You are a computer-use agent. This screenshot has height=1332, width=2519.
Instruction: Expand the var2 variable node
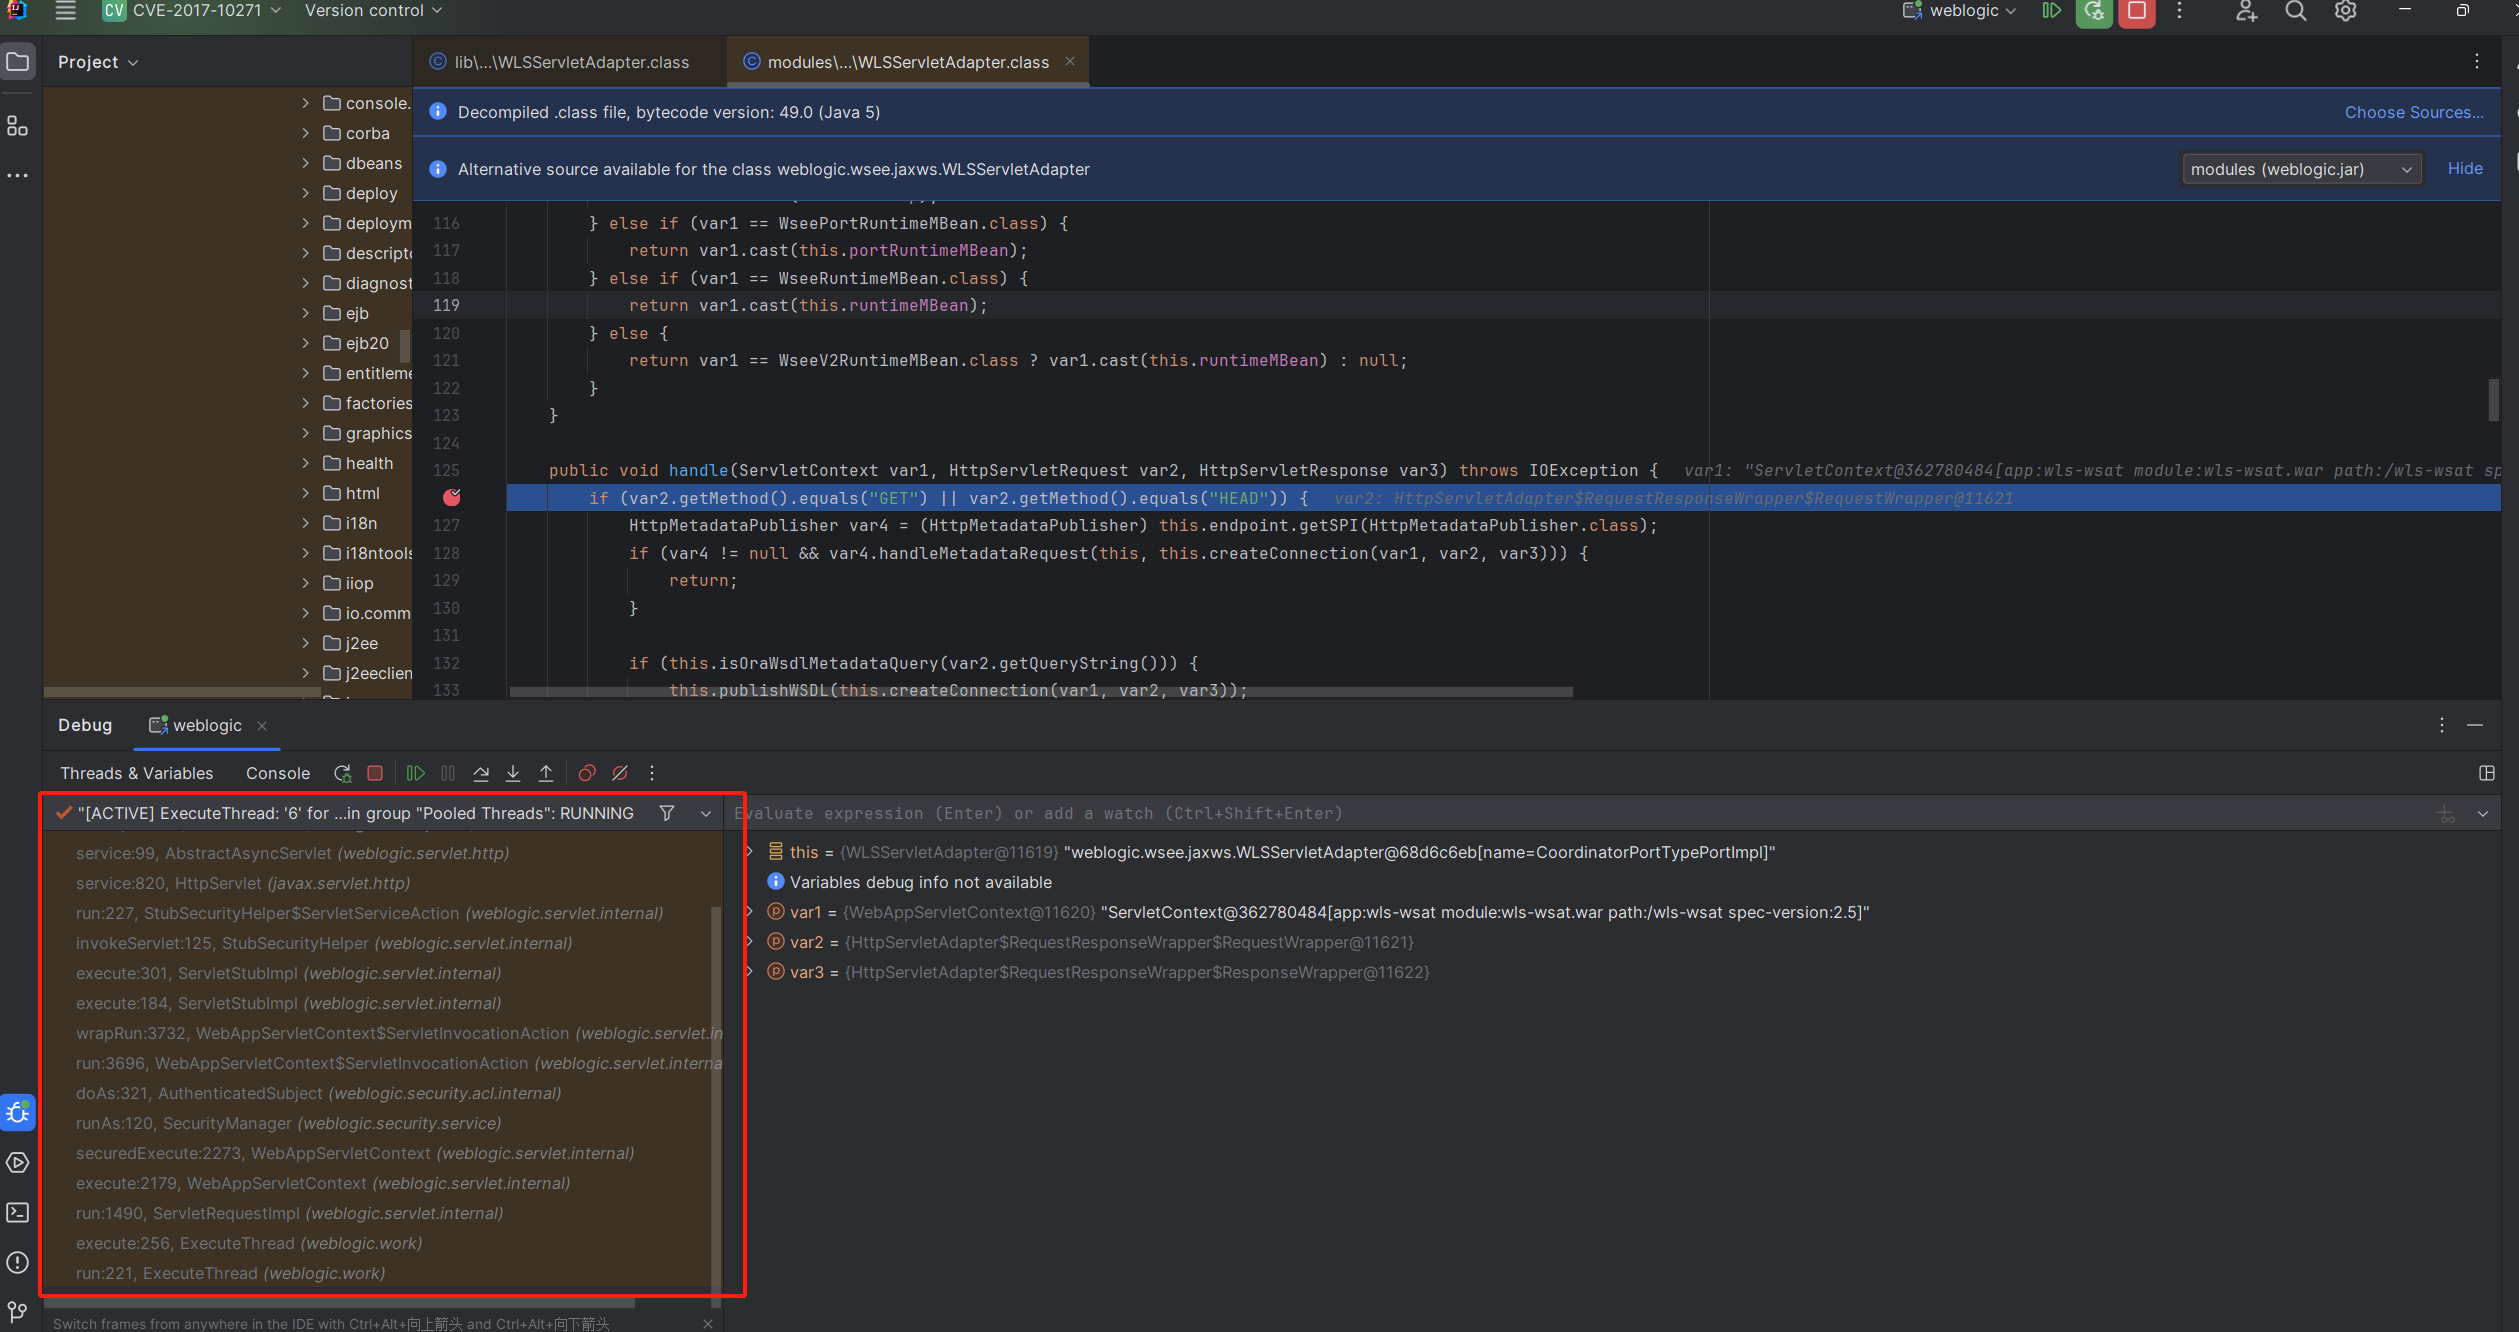click(750, 942)
